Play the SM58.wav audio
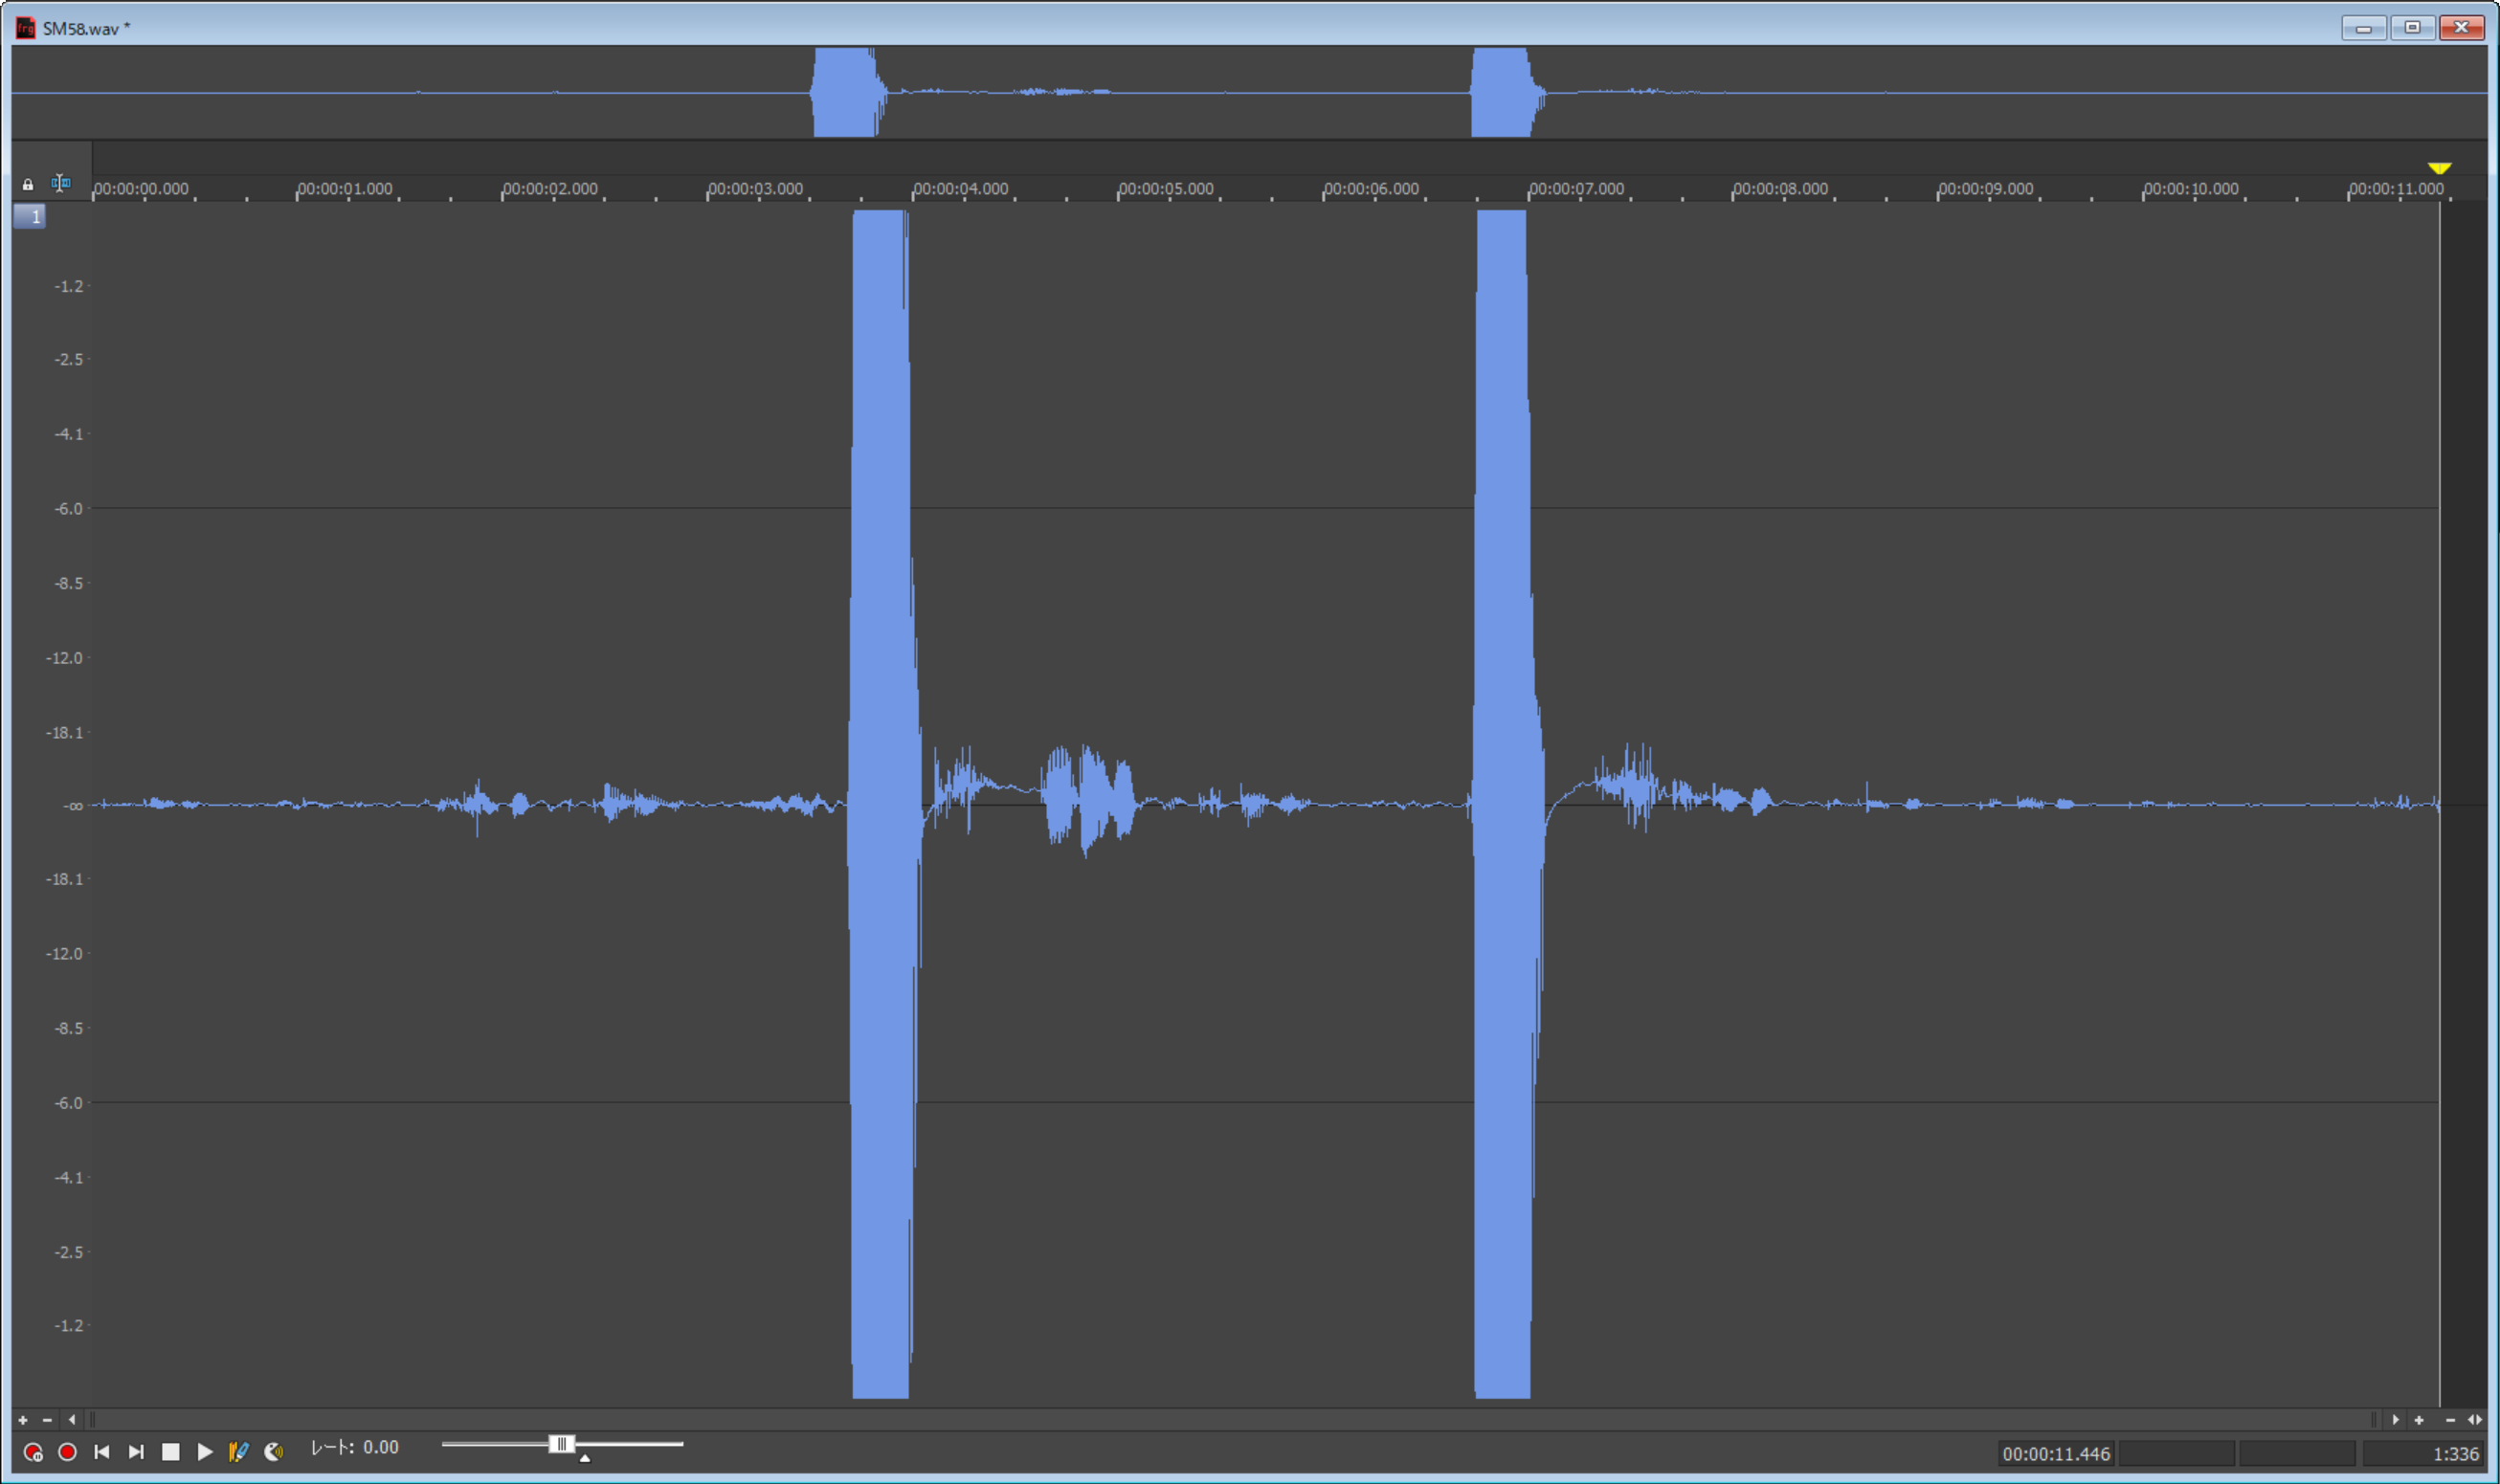The image size is (2500, 1484). click(205, 1452)
